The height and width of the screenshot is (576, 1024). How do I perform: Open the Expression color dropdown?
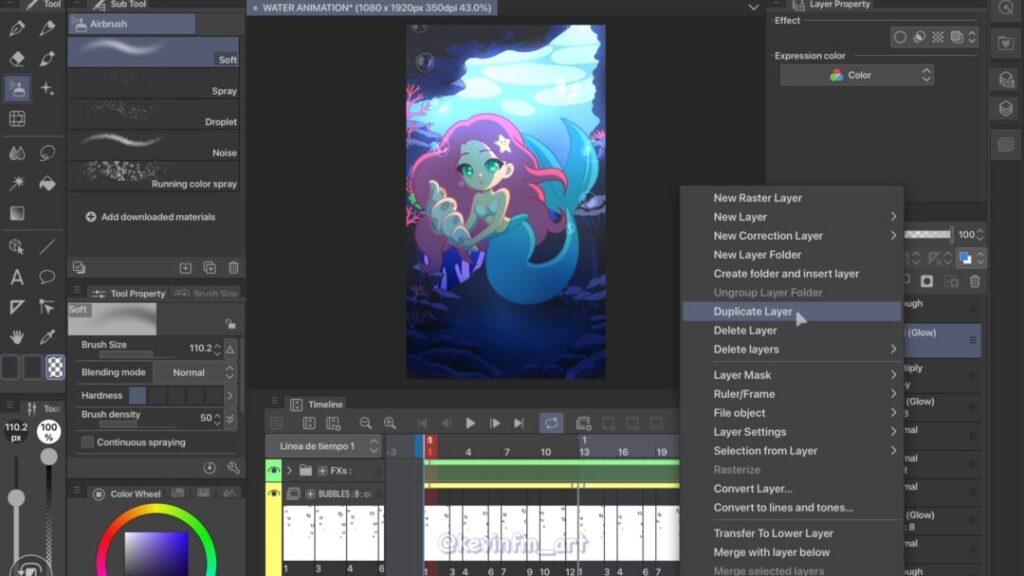[x=856, y=75]
